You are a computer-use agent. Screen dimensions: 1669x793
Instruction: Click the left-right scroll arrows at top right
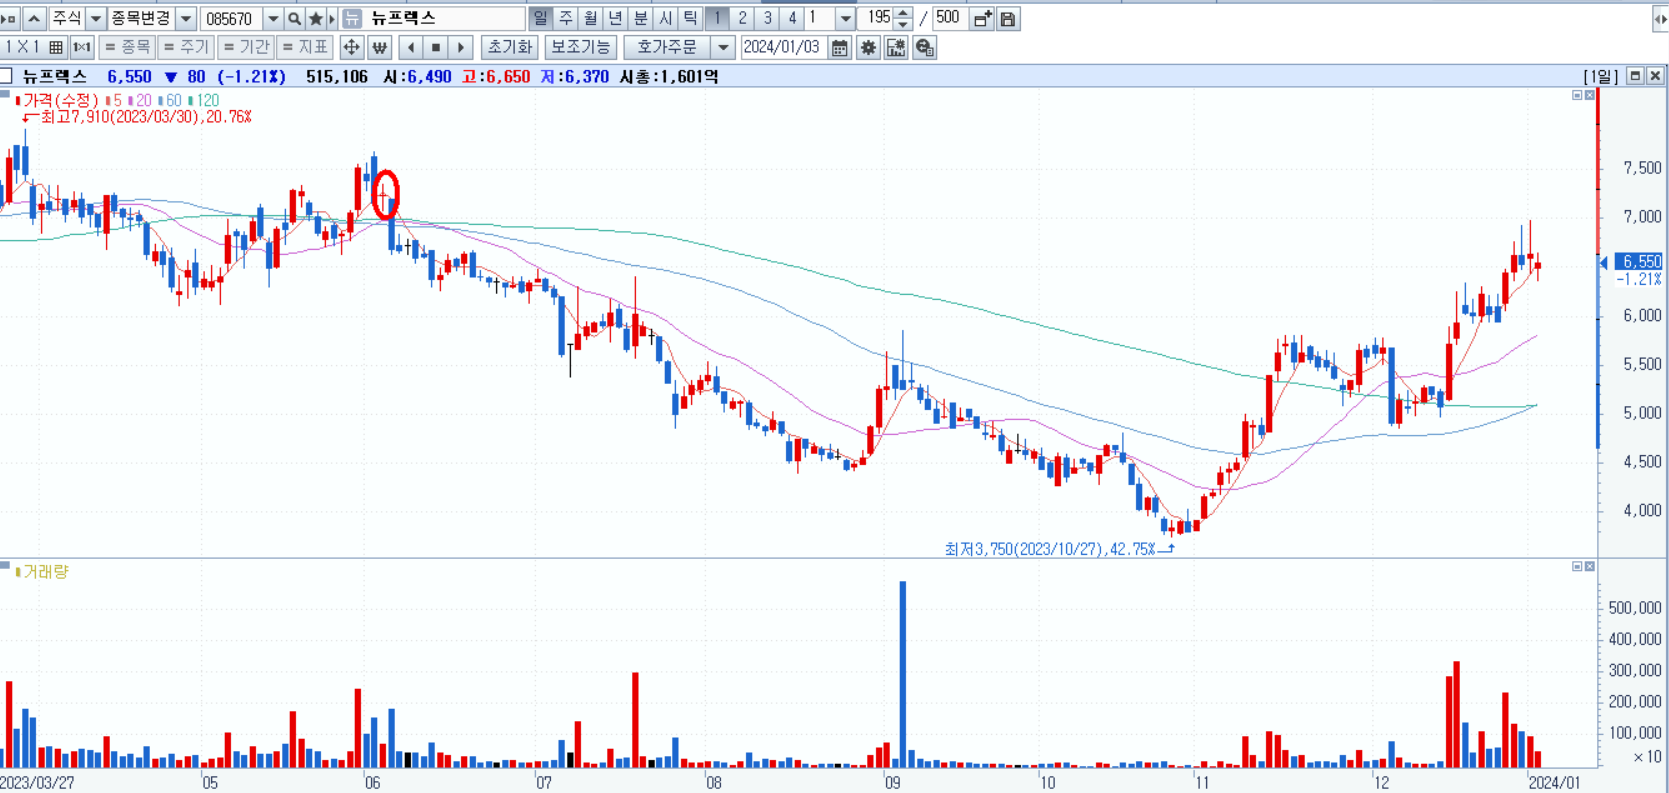[x=1659, y=18]
